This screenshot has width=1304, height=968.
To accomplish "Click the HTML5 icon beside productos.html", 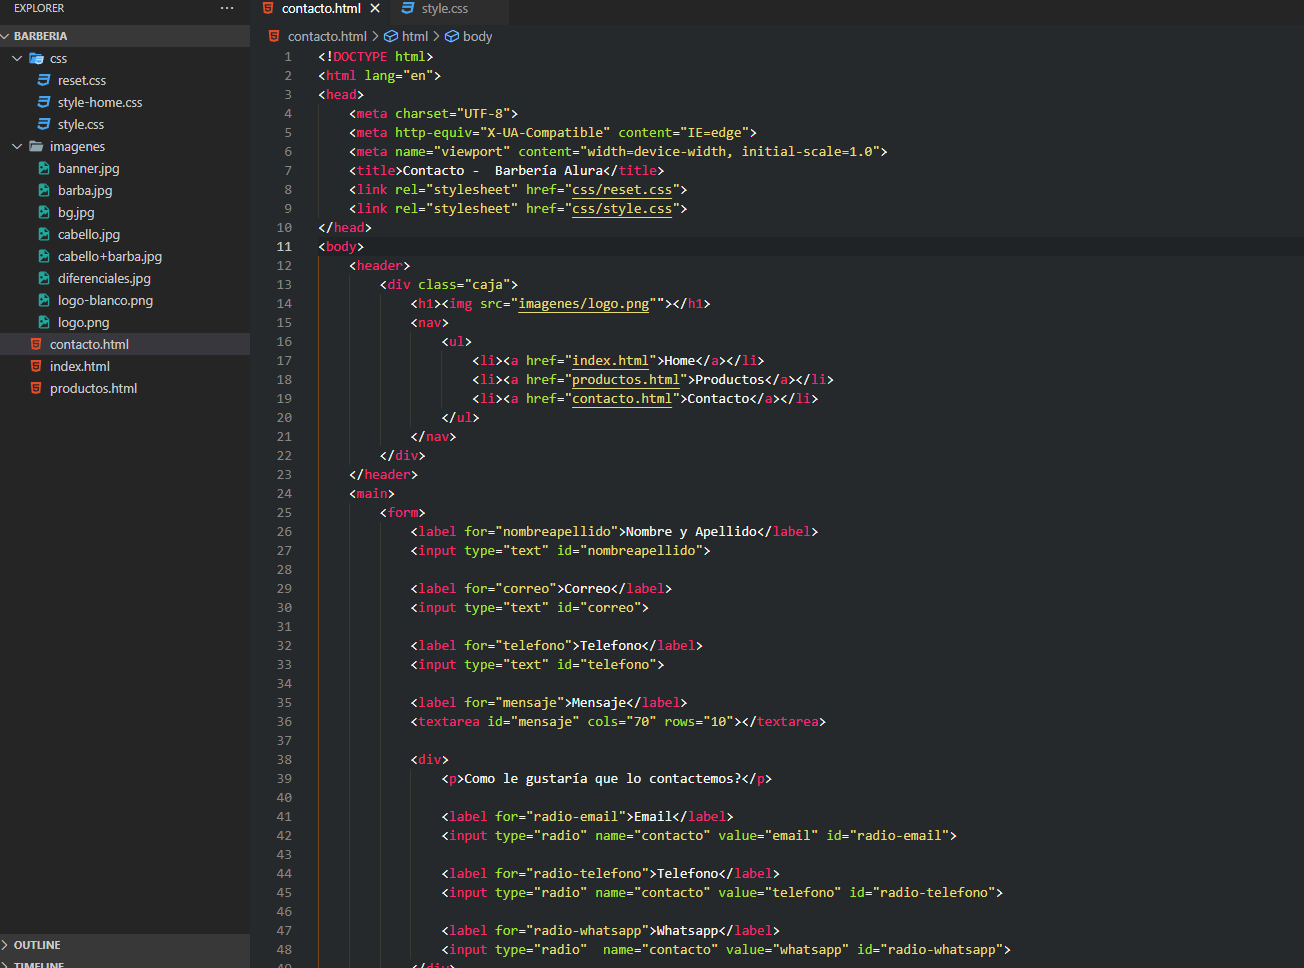I will point(36,388).
